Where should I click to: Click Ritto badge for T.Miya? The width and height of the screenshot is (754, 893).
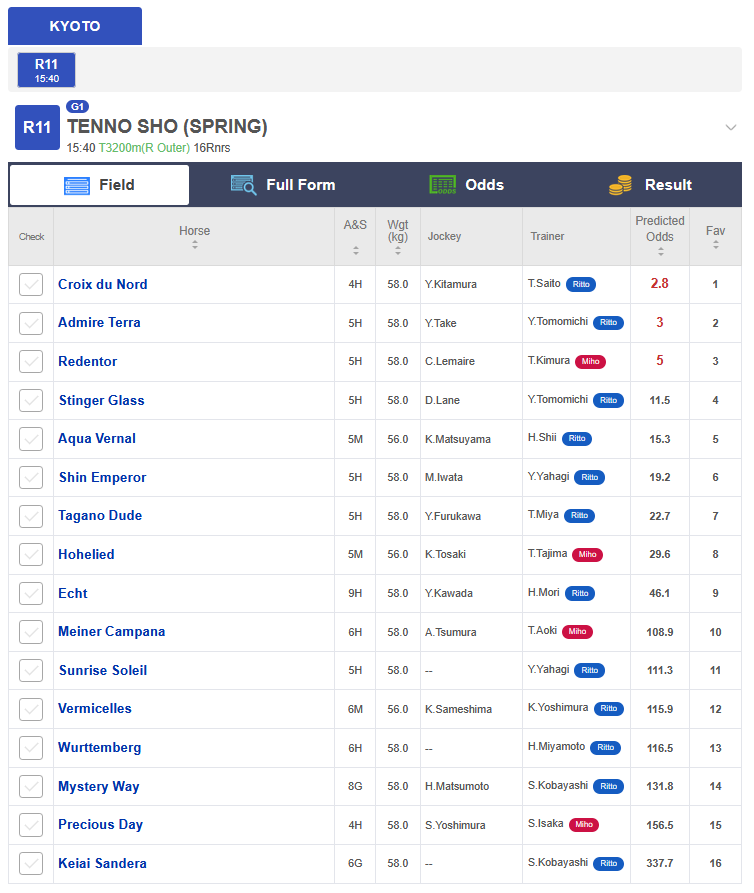[x=579, y=515]
